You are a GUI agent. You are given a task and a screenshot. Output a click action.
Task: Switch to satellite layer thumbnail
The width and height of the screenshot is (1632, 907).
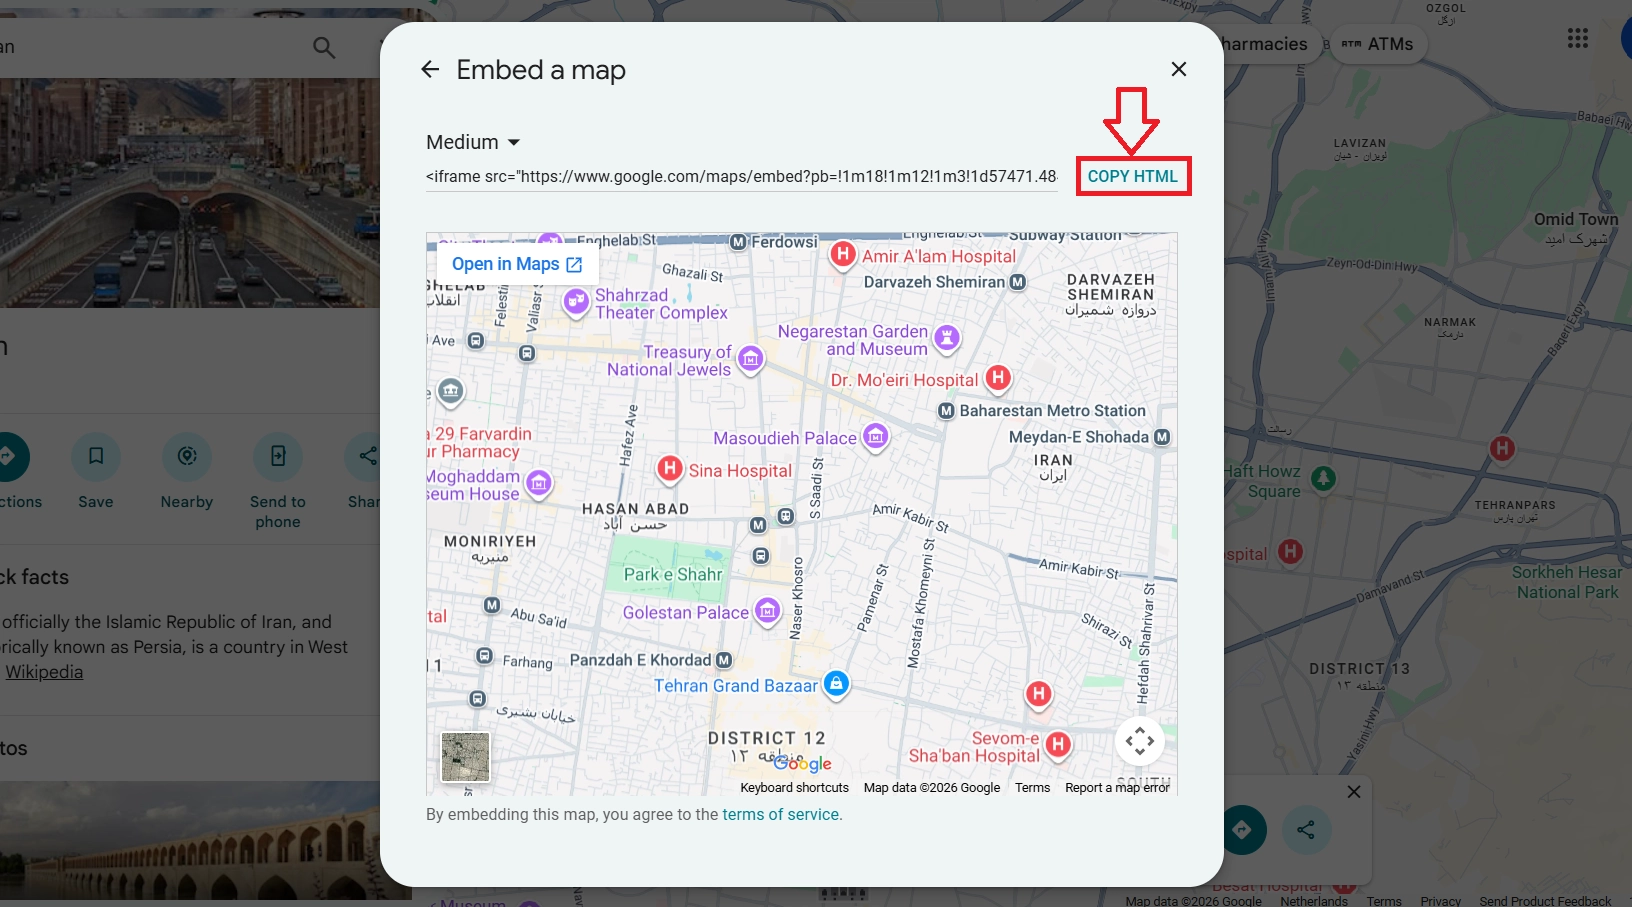465,757
